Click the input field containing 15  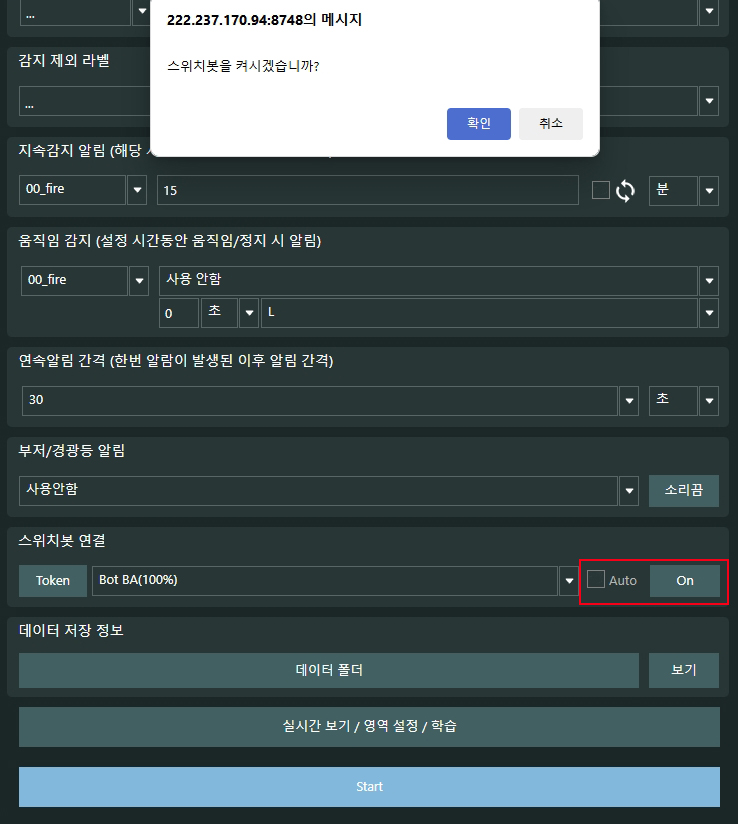(x=367, y=190)
